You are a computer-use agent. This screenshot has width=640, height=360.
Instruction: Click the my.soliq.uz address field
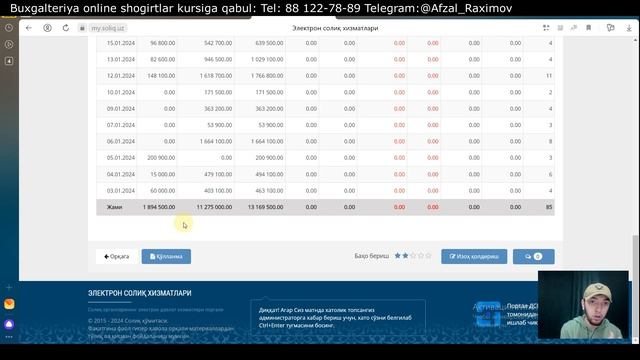(107, 28)
